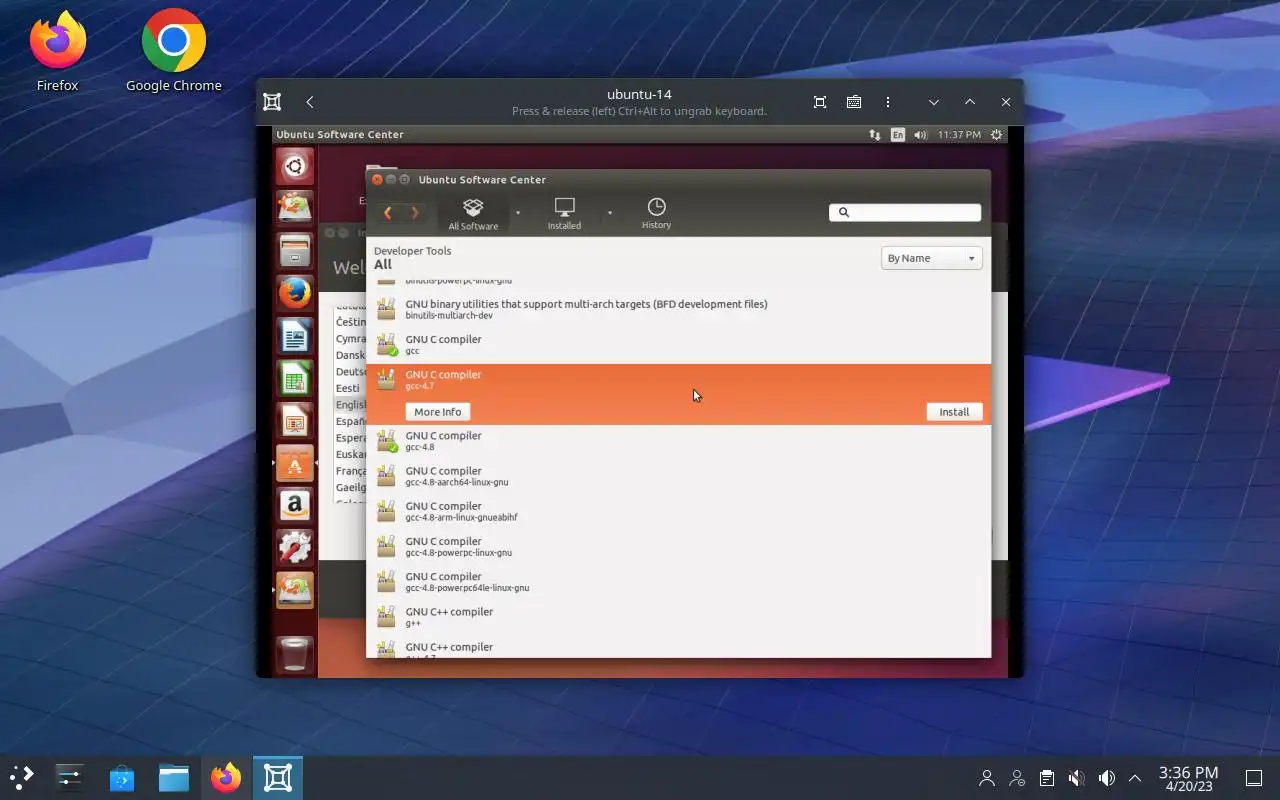Open Firefox desktop shortcut
This screenshot has height=800, width=1280.
pyautogui.click(x=58, y=51)
